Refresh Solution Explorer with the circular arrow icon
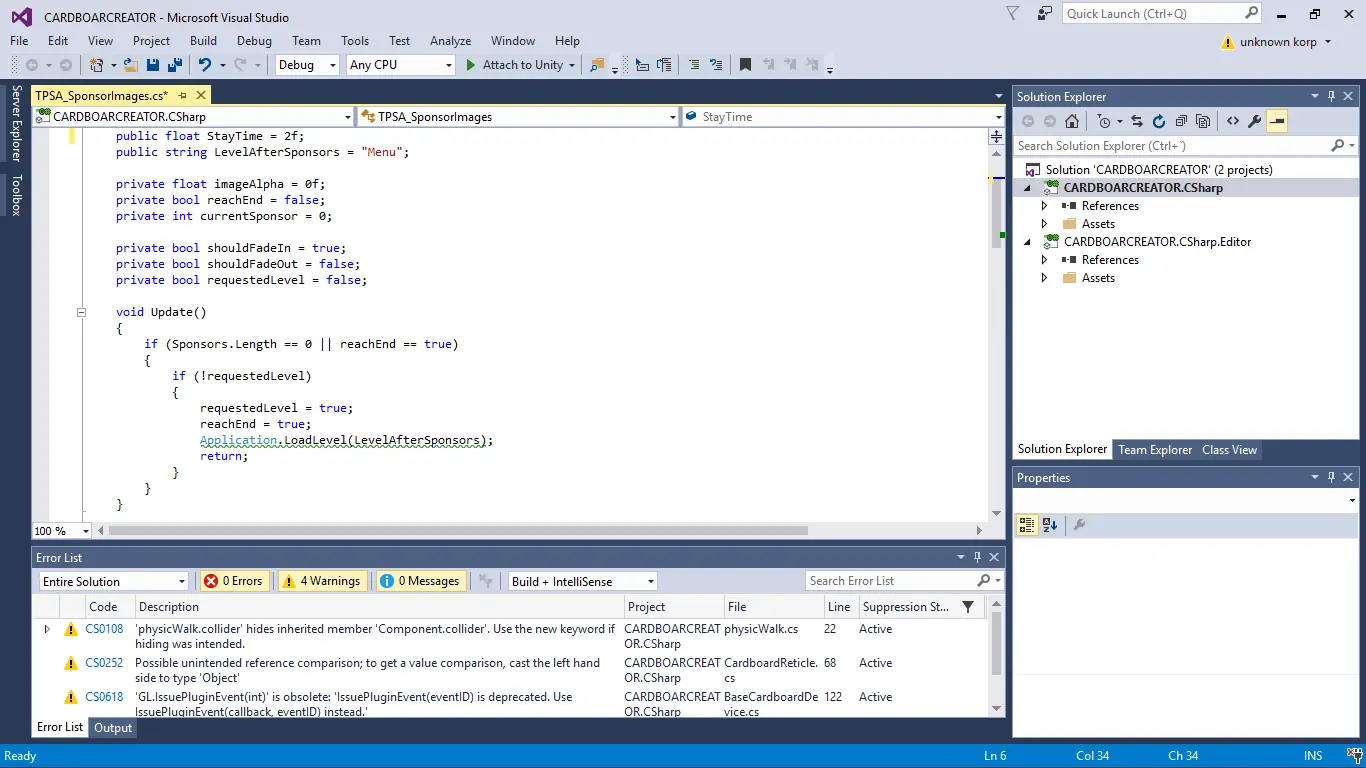The height and width of the screenshot is (768, 1366). (x=1159, y=121)
